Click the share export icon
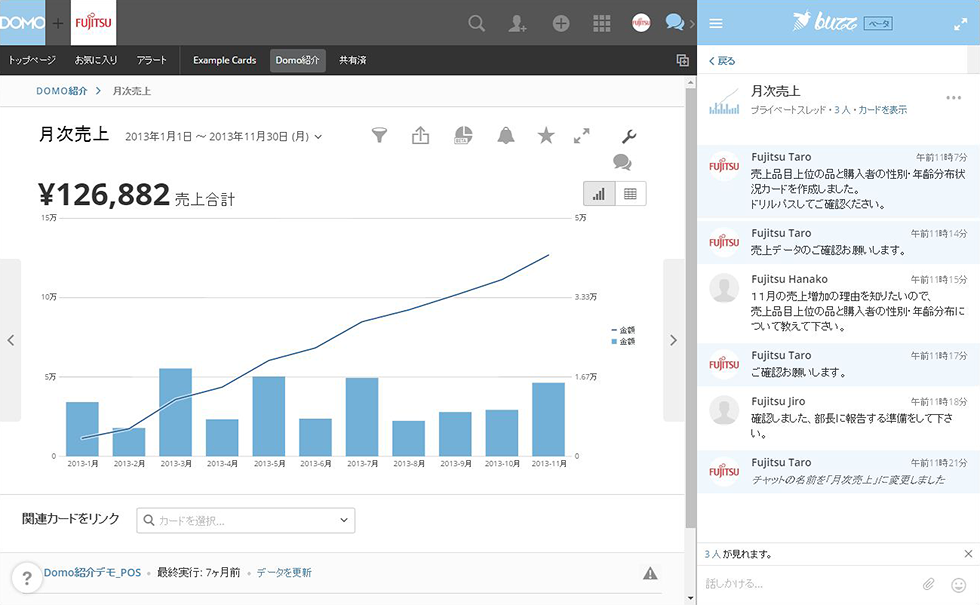Viewport: 980px width, 613px height. (421, 135)
